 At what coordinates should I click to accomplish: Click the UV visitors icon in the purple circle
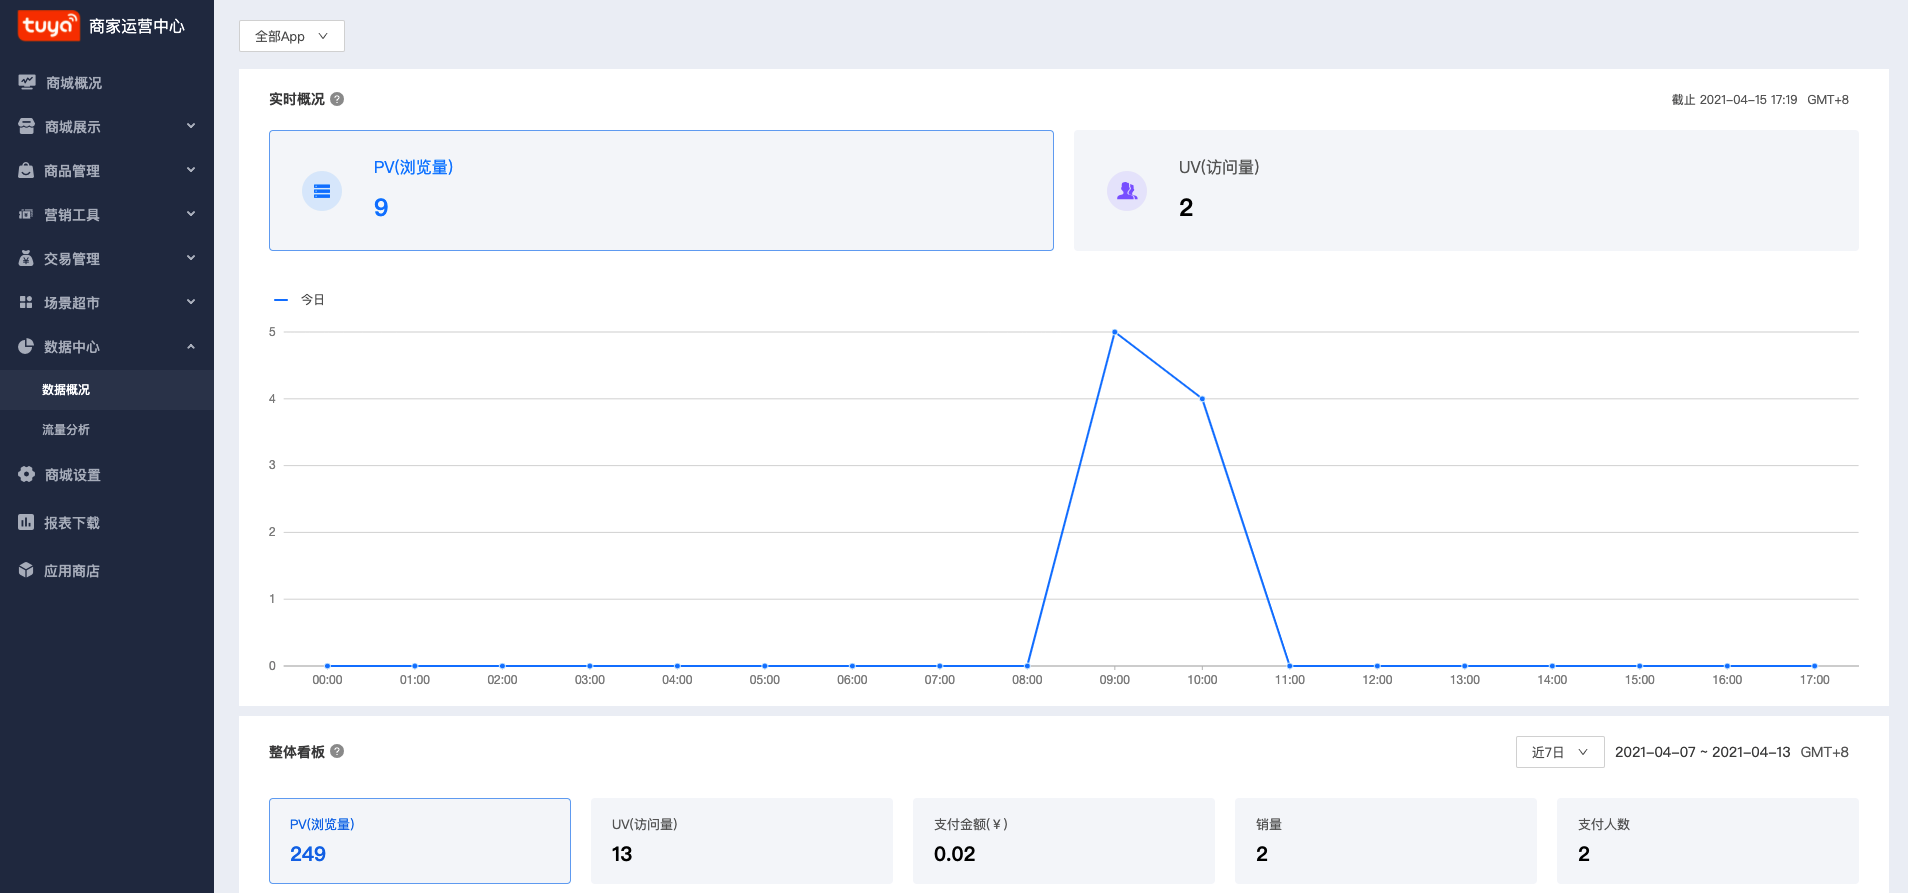[1127, 191]
